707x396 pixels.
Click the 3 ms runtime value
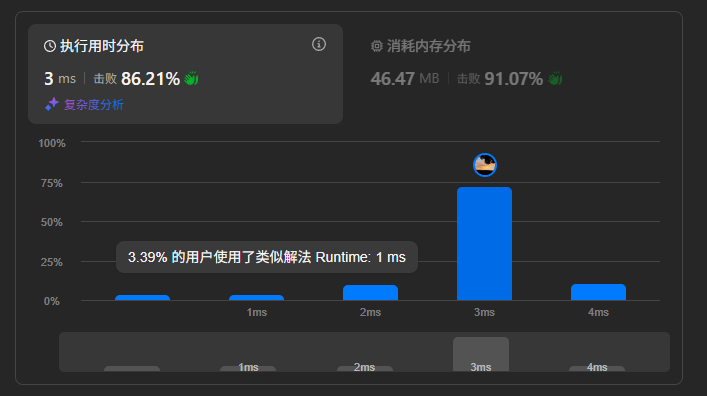pyautogui.click(x=60, y=78)
